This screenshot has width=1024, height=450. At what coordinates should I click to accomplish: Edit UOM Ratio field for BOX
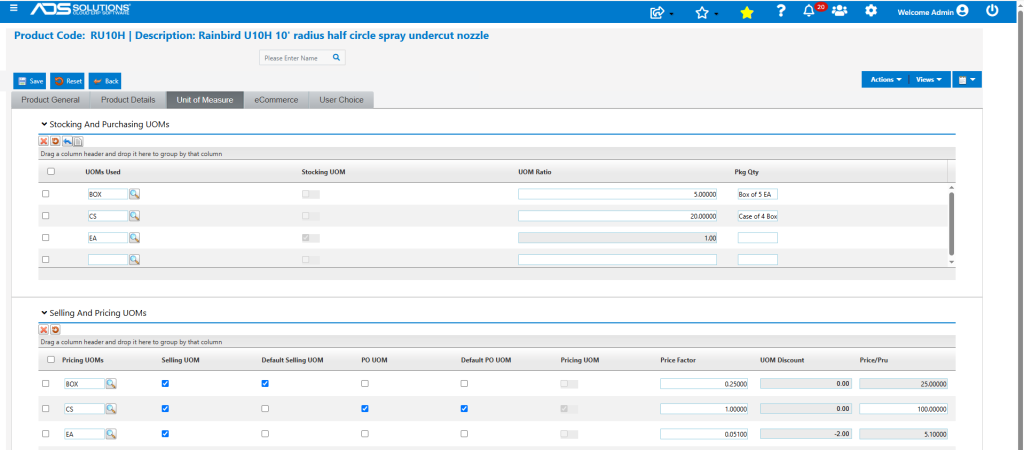point(618,194)
